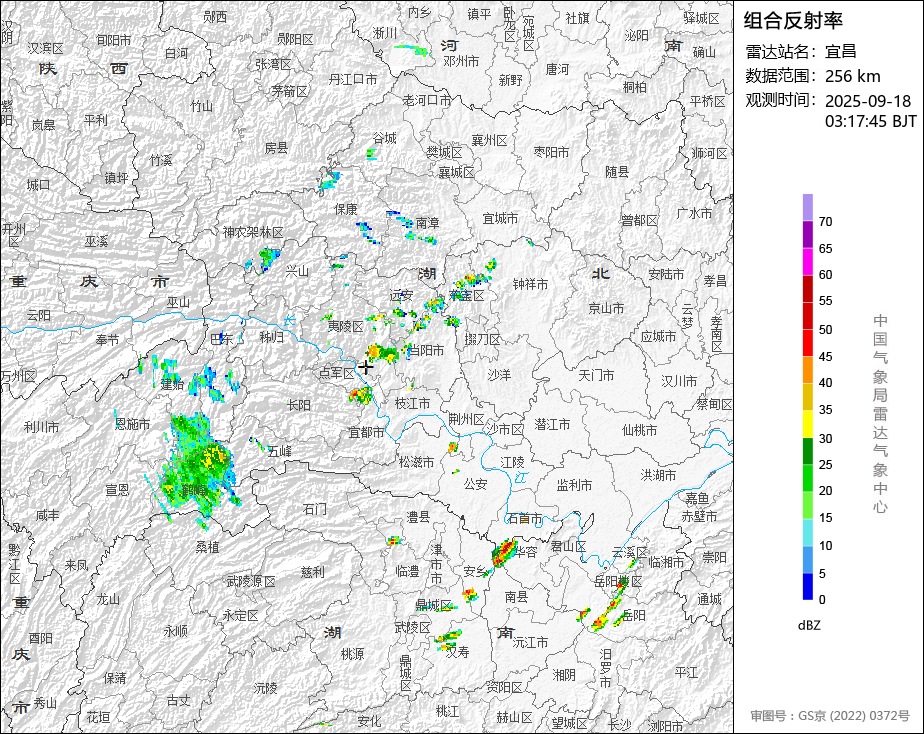
Task: Click the 恩施市 map label
Action: tap(133, 424)
